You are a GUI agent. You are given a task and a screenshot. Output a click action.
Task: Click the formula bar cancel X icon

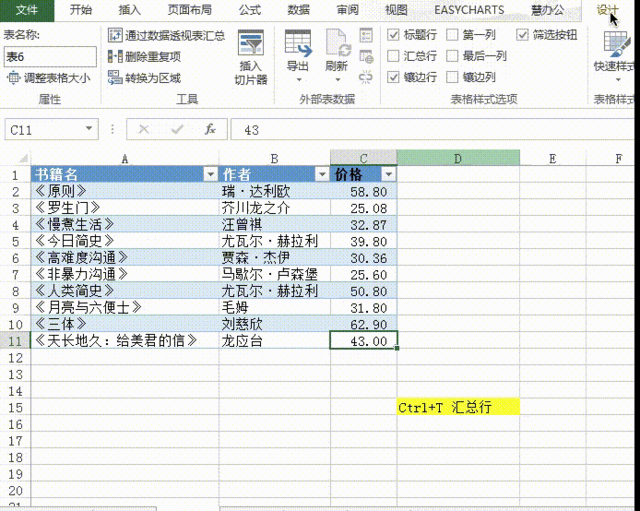(144, 130)
